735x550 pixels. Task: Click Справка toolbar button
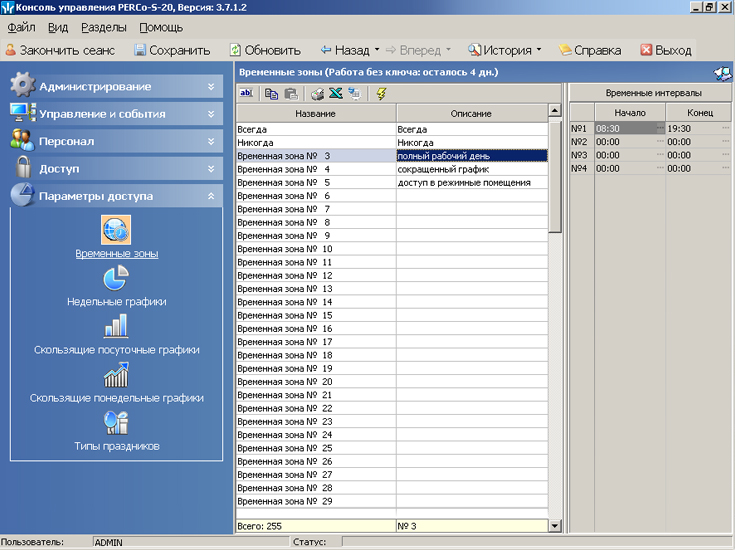[x=590, y=50]
